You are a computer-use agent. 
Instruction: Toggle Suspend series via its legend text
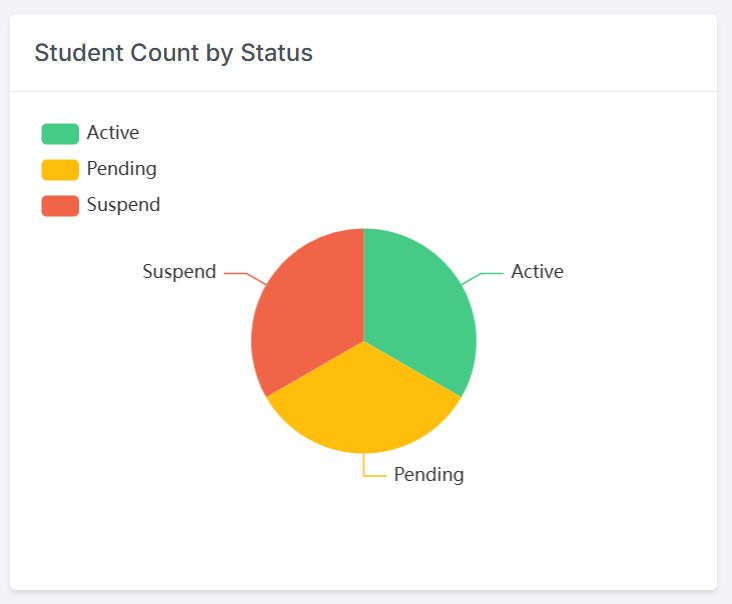point(123,205)
